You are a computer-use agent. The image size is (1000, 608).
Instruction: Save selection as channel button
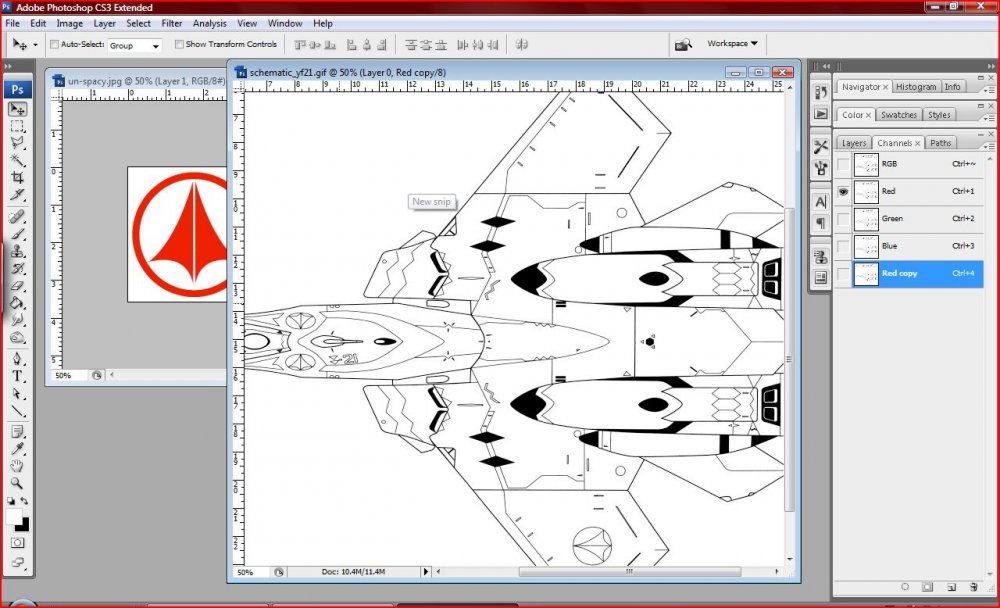tap(928, 587)
